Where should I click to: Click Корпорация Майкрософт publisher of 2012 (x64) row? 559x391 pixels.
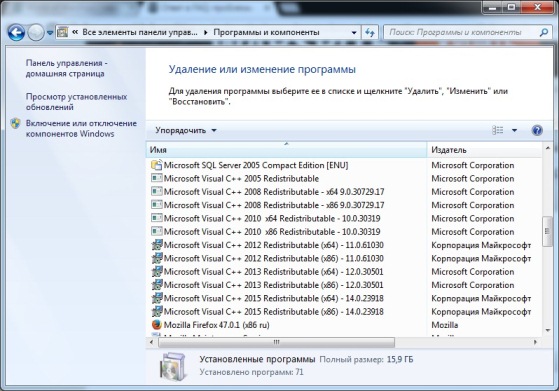tap(481, 245)
